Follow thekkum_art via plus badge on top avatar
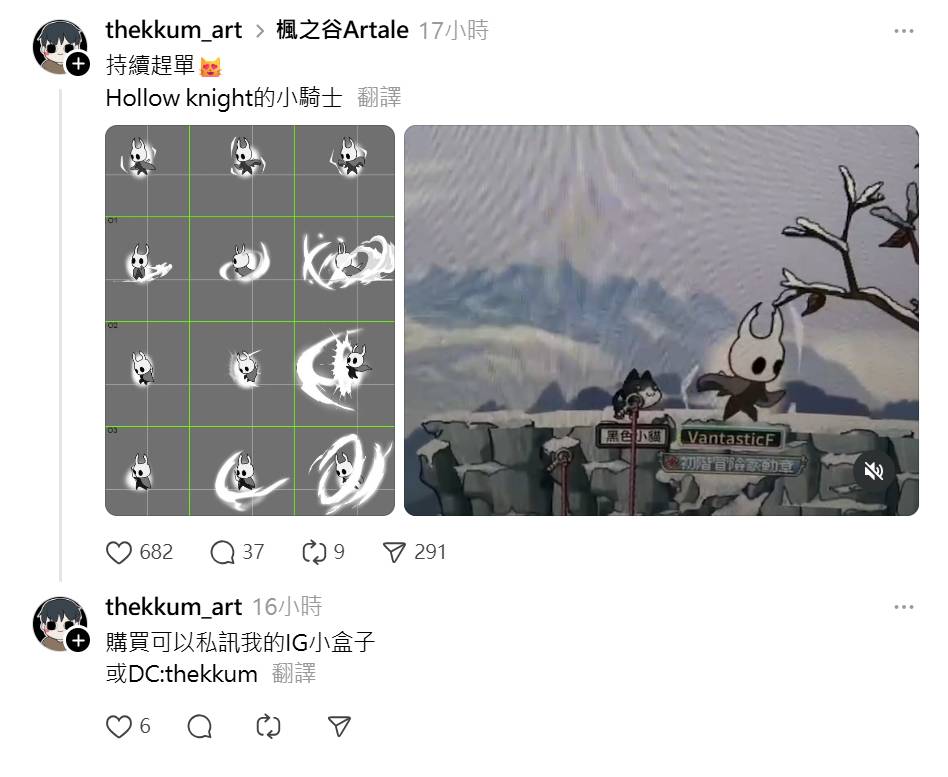 pyautogui.click(x=78, y=63)
